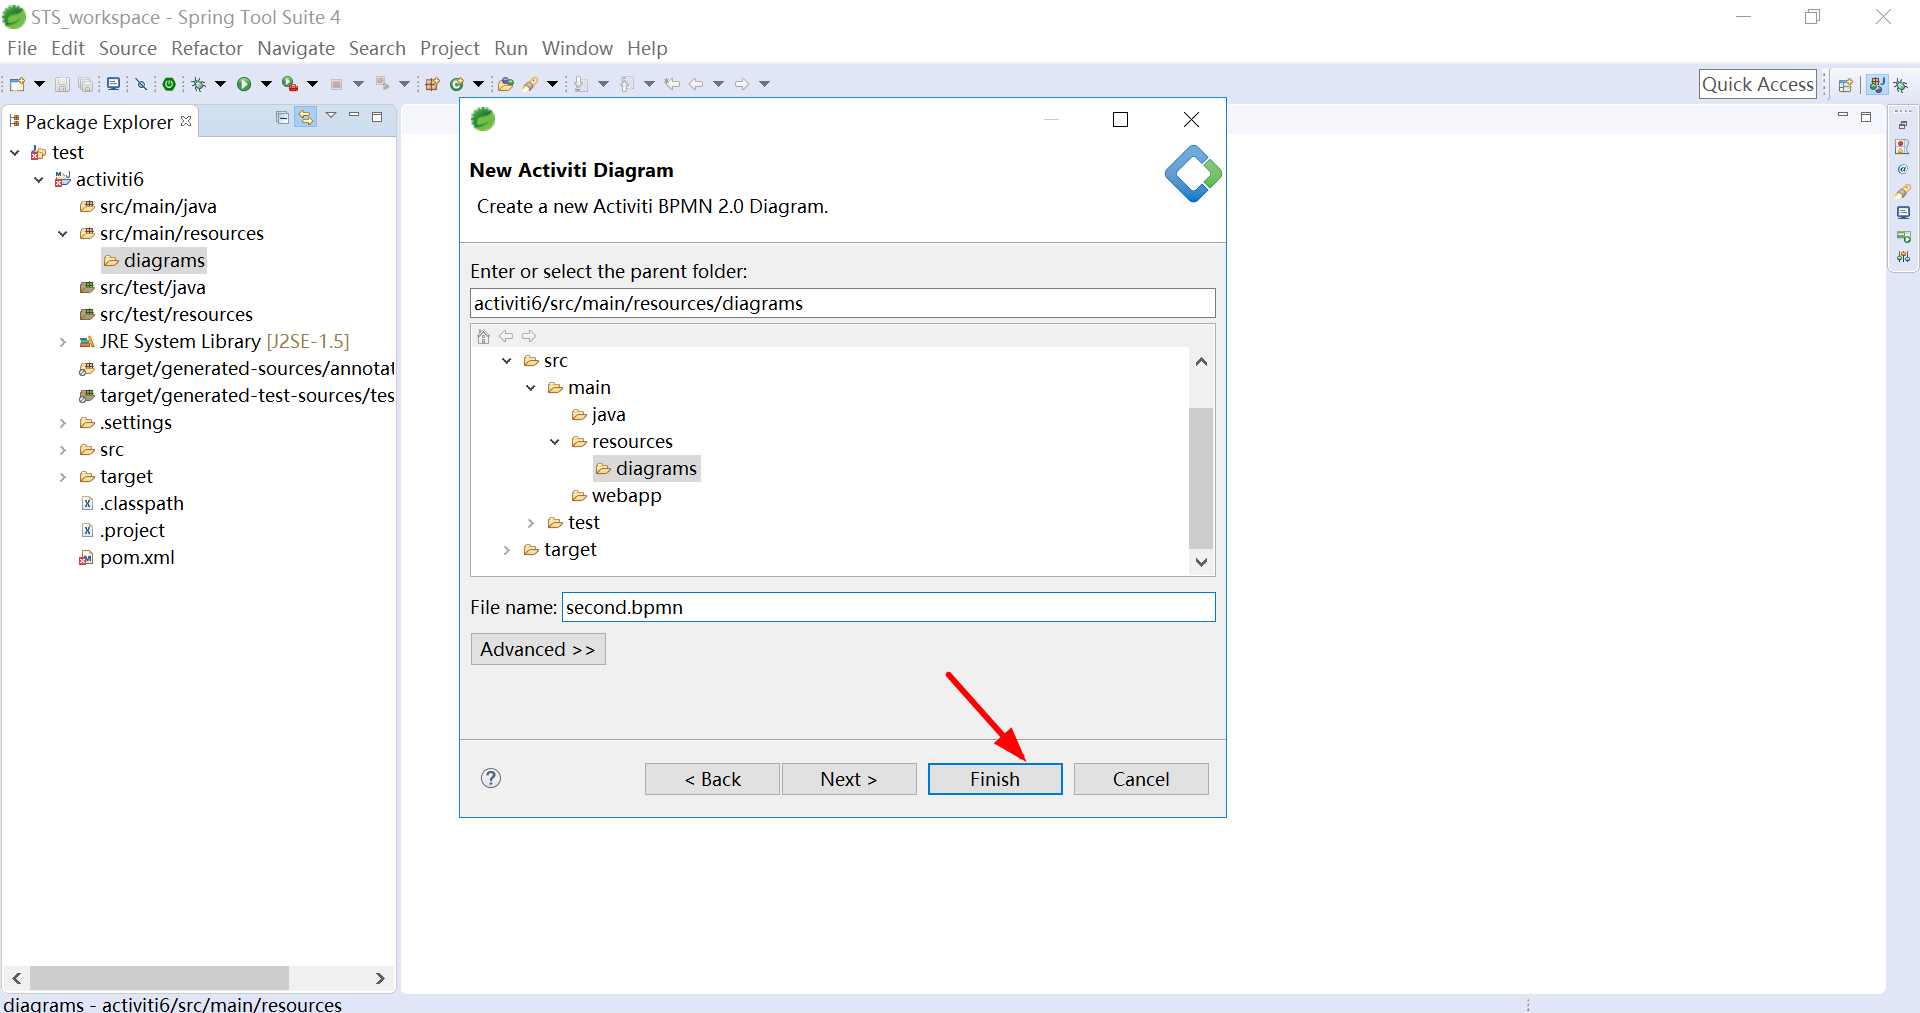This screenshot has width=1920, height=1013.
Task: Click the Package Explorer horizontal scrollbar thumb
Action: [x=159, y=978]
